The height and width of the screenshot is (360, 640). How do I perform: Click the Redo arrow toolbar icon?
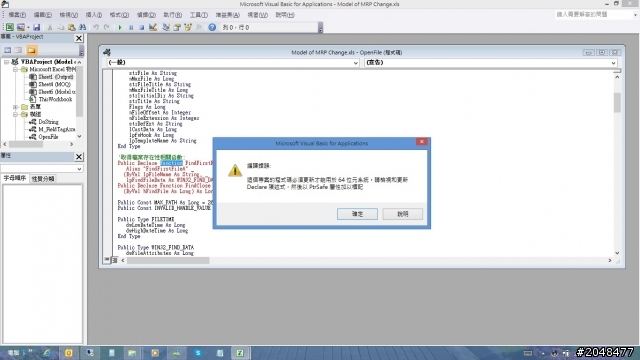(107, 27)
